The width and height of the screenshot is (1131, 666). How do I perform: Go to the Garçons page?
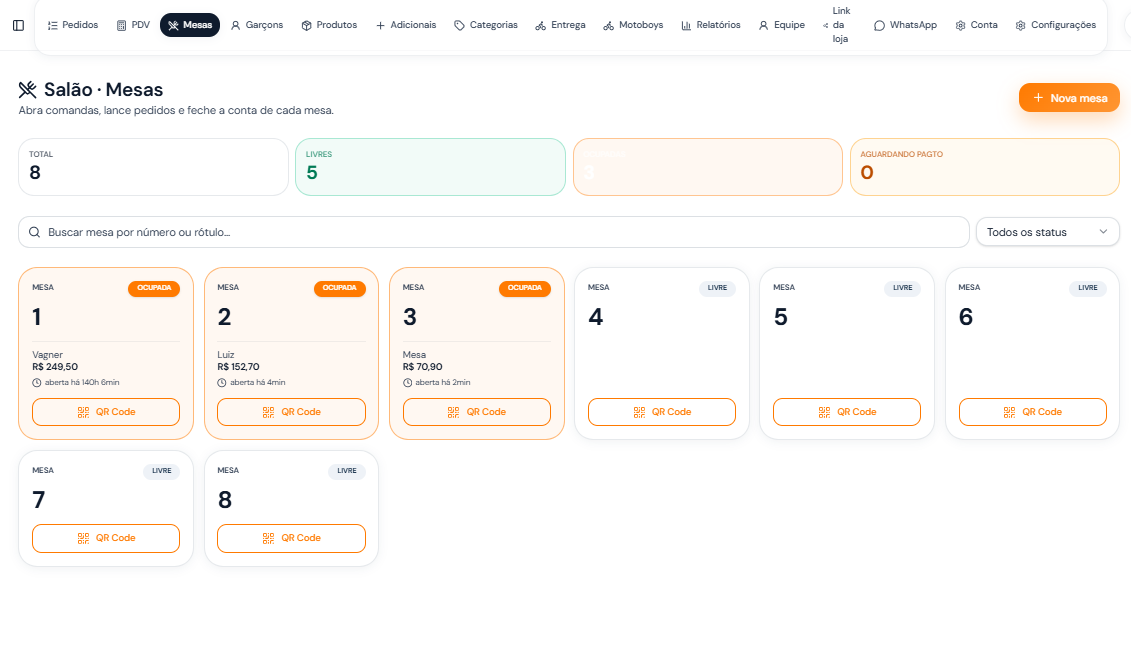[x=257, y=25]
